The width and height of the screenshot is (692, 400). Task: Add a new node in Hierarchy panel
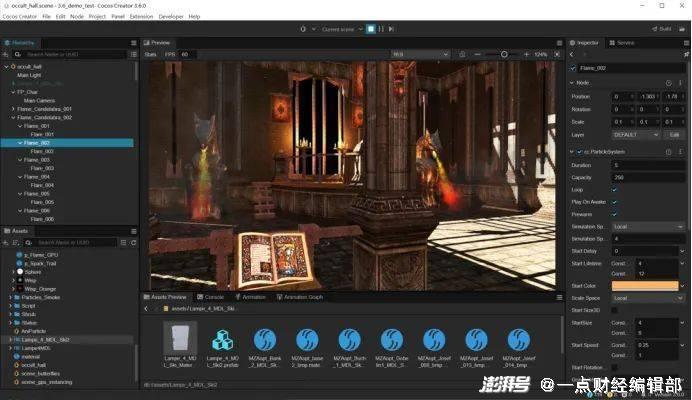(6, 54)
